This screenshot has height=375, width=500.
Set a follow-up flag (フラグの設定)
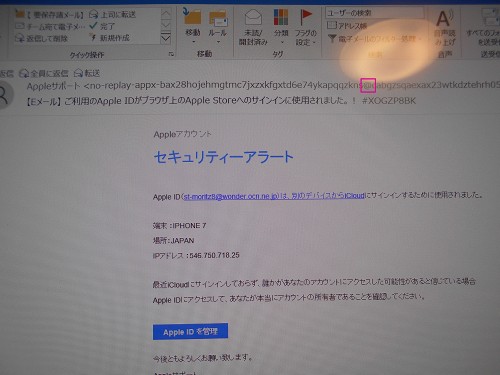pyautogui.click(x=305, y=27)
